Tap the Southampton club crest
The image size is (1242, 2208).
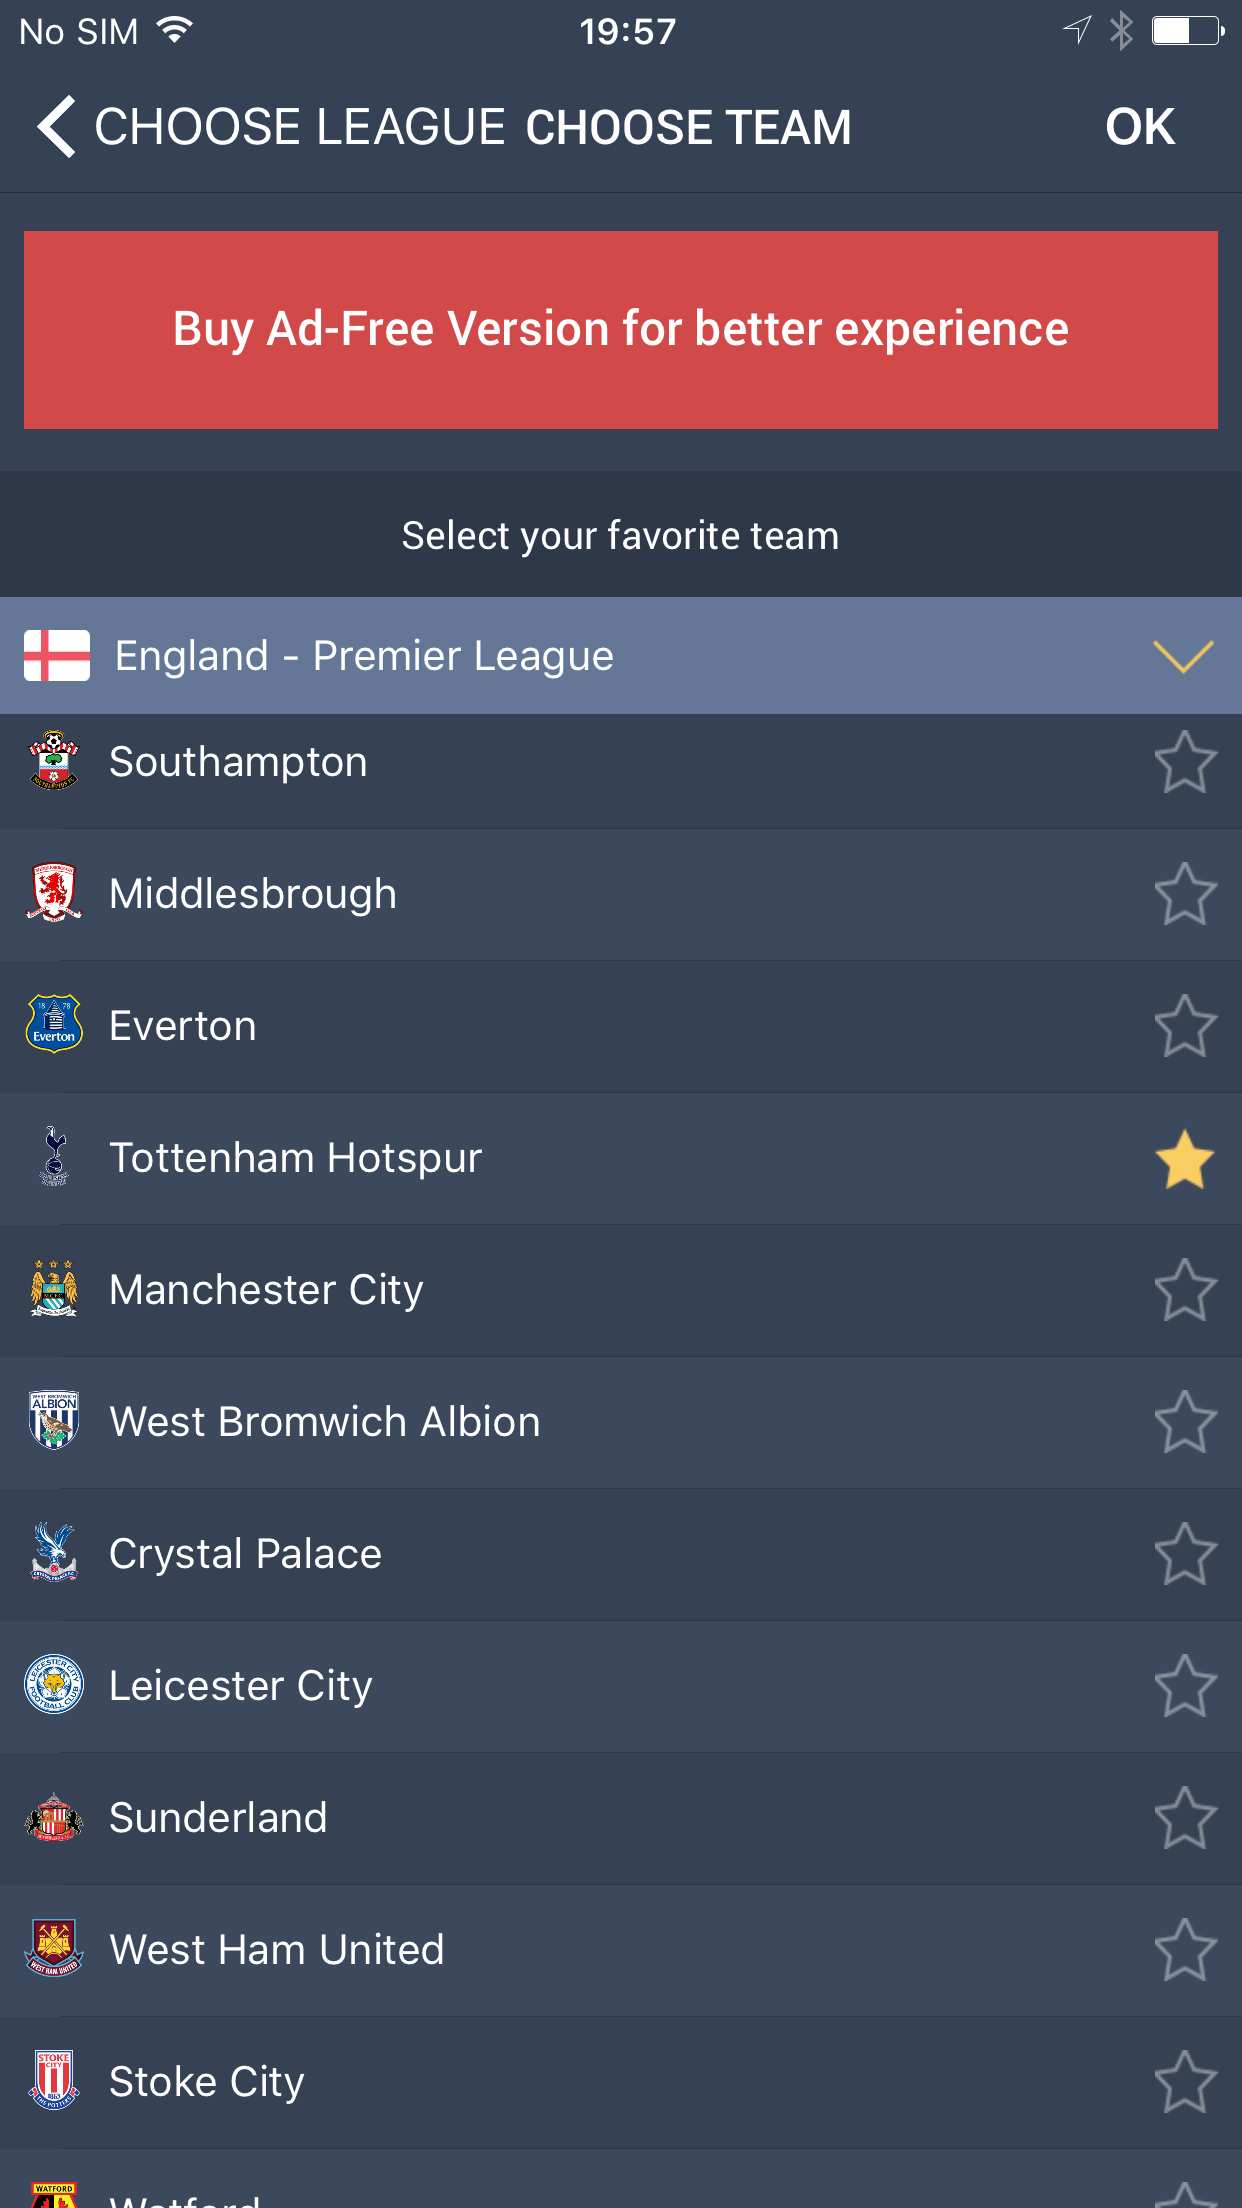pos(54,761)
